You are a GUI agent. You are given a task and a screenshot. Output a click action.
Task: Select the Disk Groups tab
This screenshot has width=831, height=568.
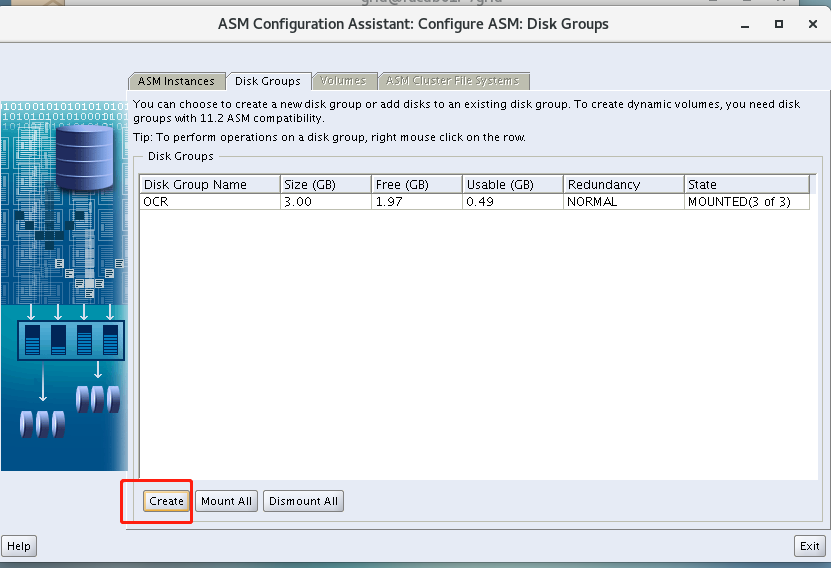268,81
